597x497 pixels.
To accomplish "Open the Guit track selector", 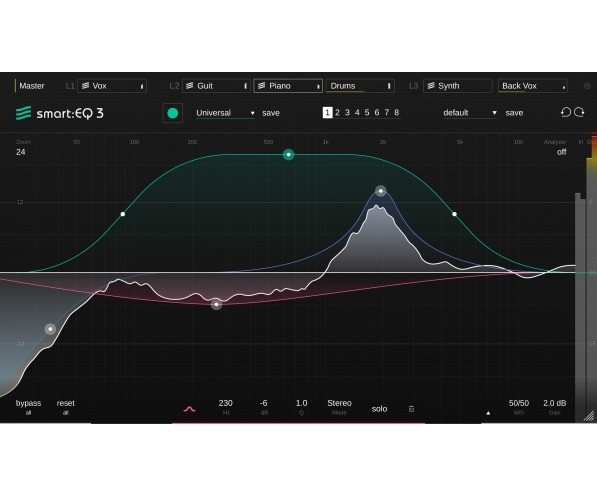I will point(216,86).
